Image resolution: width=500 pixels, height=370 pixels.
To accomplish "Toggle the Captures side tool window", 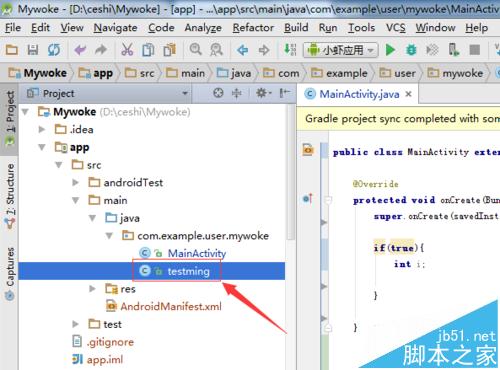I will tap(10, 273).
